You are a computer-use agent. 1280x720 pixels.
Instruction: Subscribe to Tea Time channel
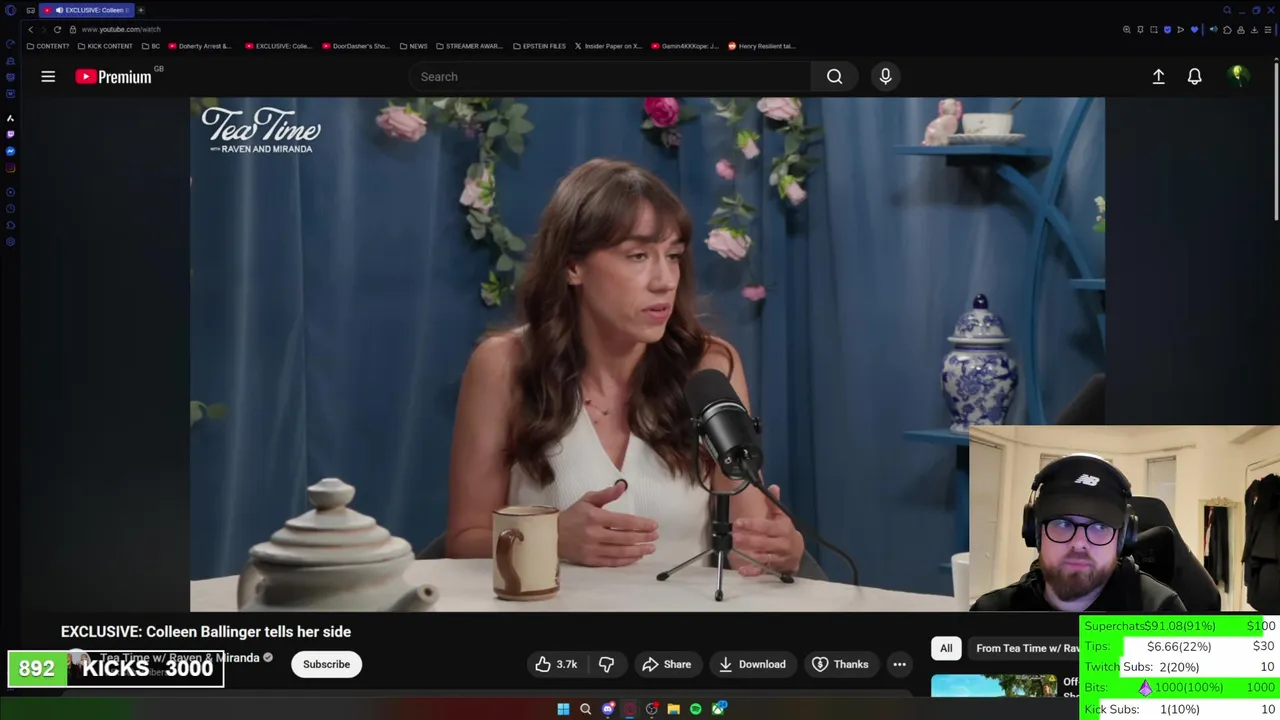[x=326, y=664]
